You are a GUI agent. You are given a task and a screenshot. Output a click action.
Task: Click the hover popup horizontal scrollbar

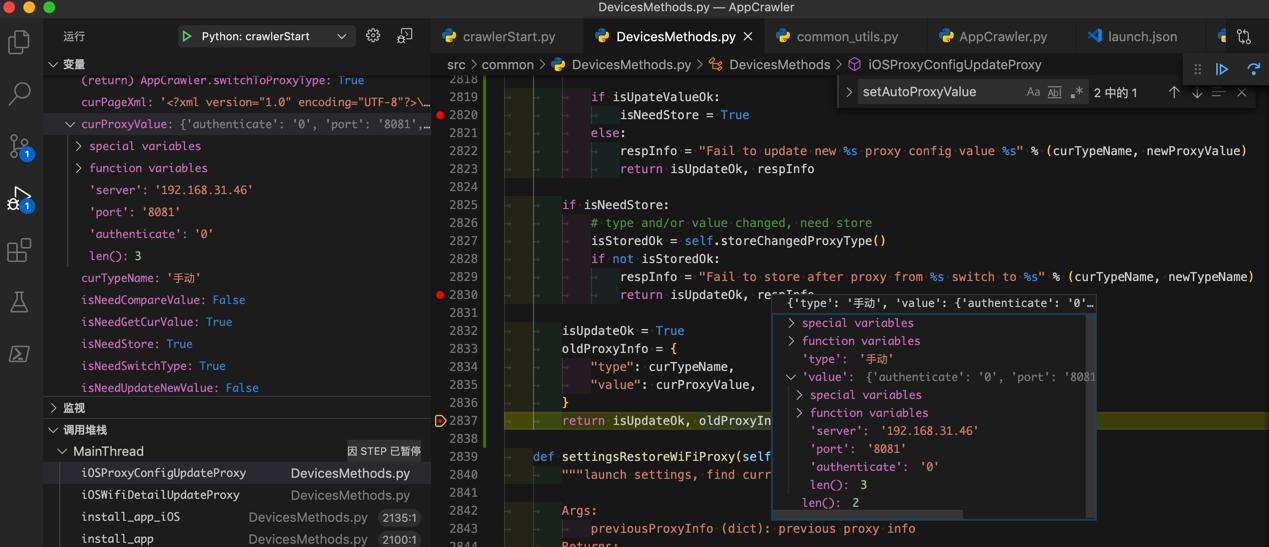click(868, 515)
